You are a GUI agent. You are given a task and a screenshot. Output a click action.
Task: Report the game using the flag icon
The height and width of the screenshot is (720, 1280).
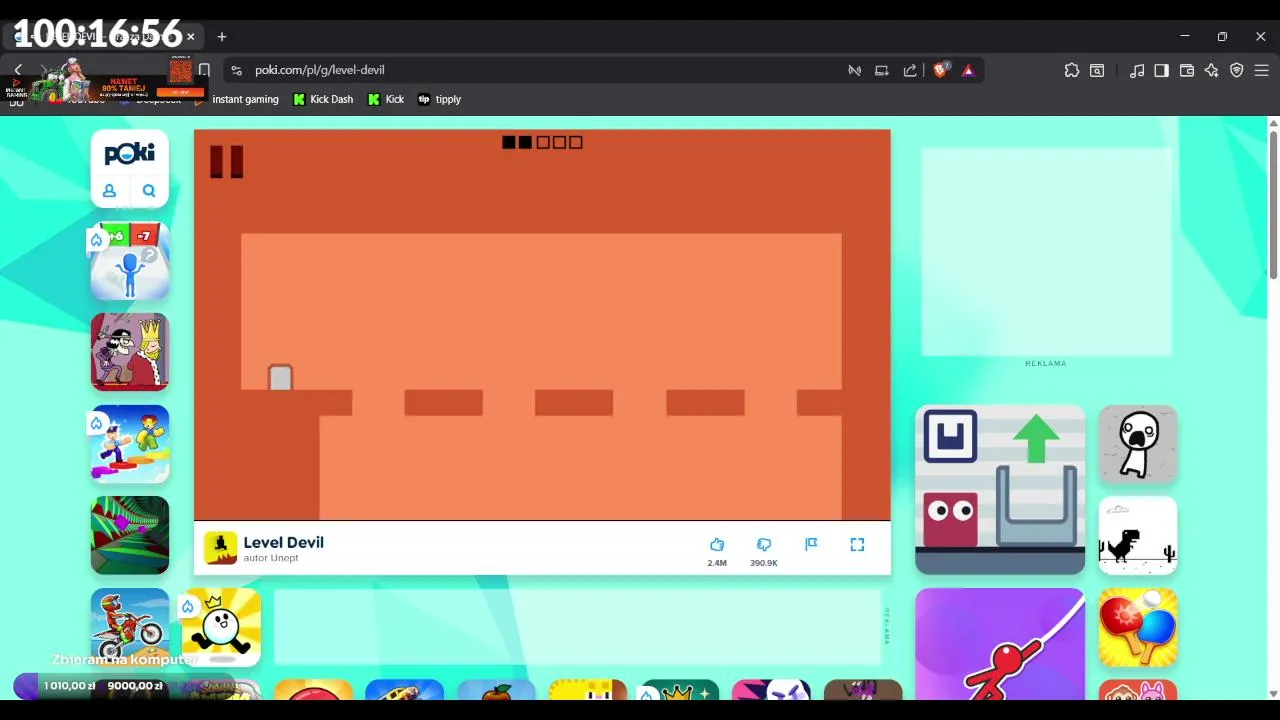811,544
